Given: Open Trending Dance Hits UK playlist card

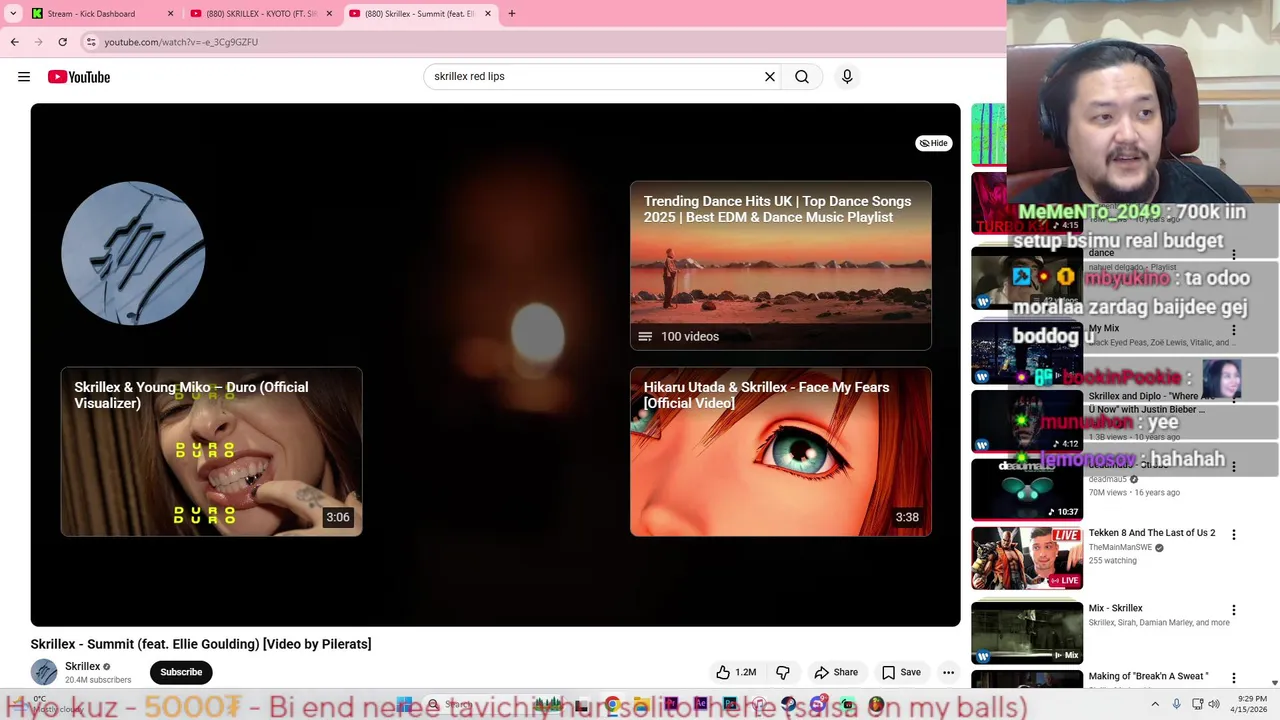Looking at the screenshot, I should [x=781, y=265].
